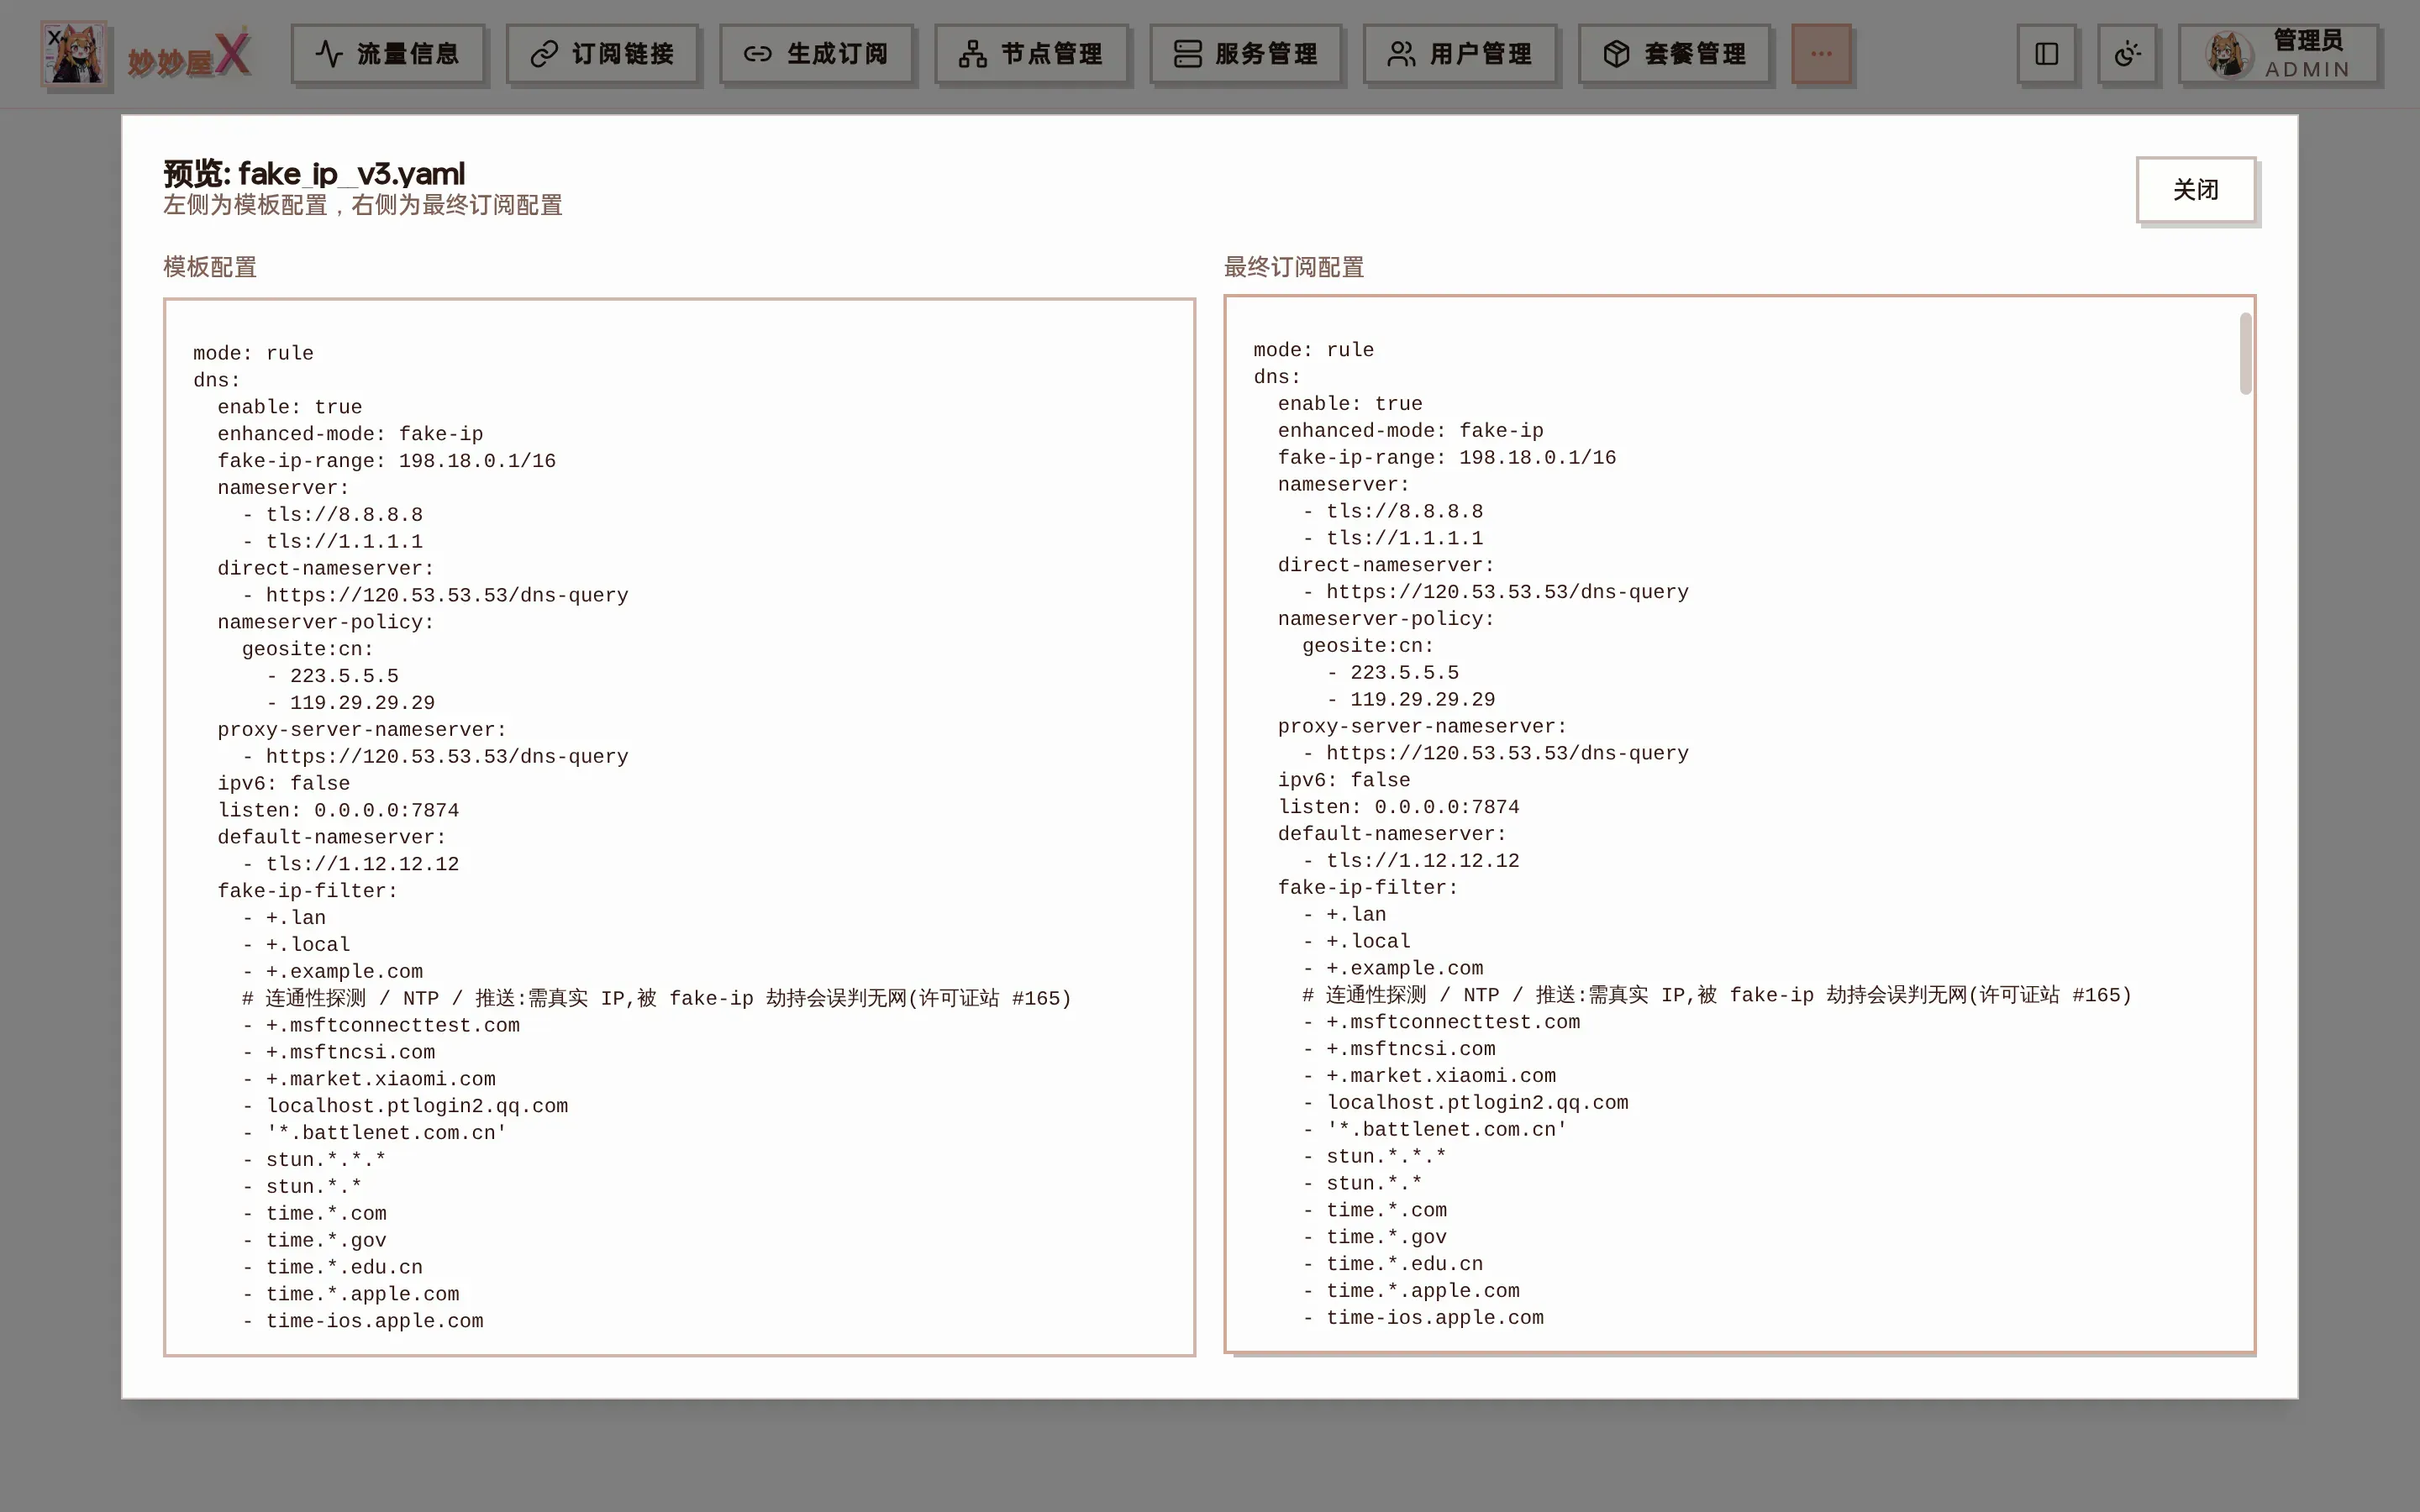Open 套餐管理 package management
This screenshot has width=2420, height=1512.
point(1675,54)
